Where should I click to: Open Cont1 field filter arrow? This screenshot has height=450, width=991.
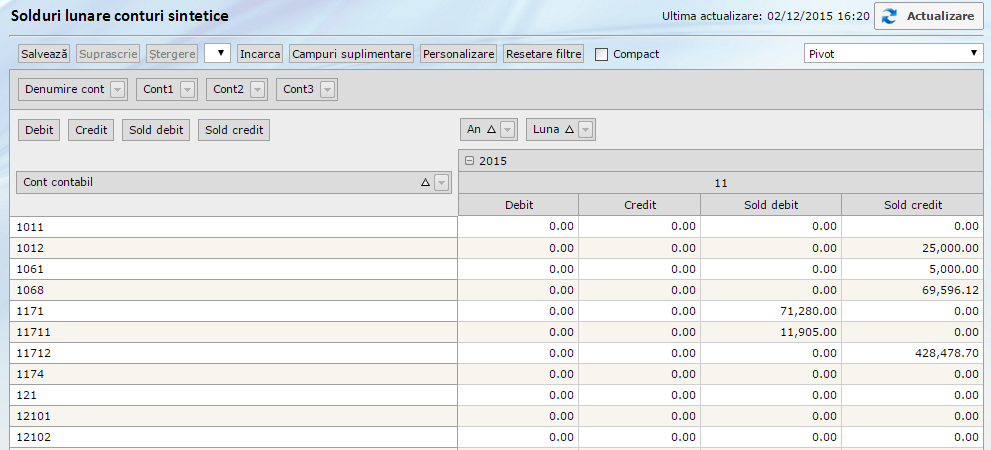pyautogui.click(x=188, y=90)
